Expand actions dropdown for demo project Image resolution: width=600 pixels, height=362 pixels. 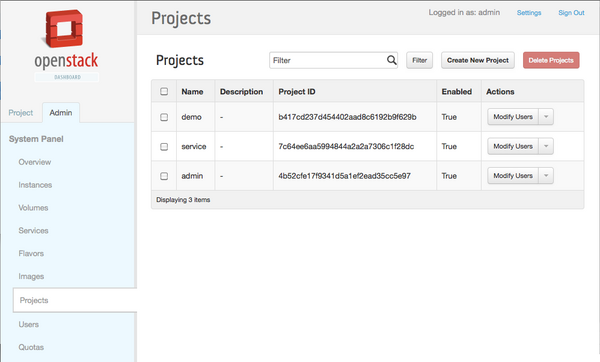[x=546, y=117]
